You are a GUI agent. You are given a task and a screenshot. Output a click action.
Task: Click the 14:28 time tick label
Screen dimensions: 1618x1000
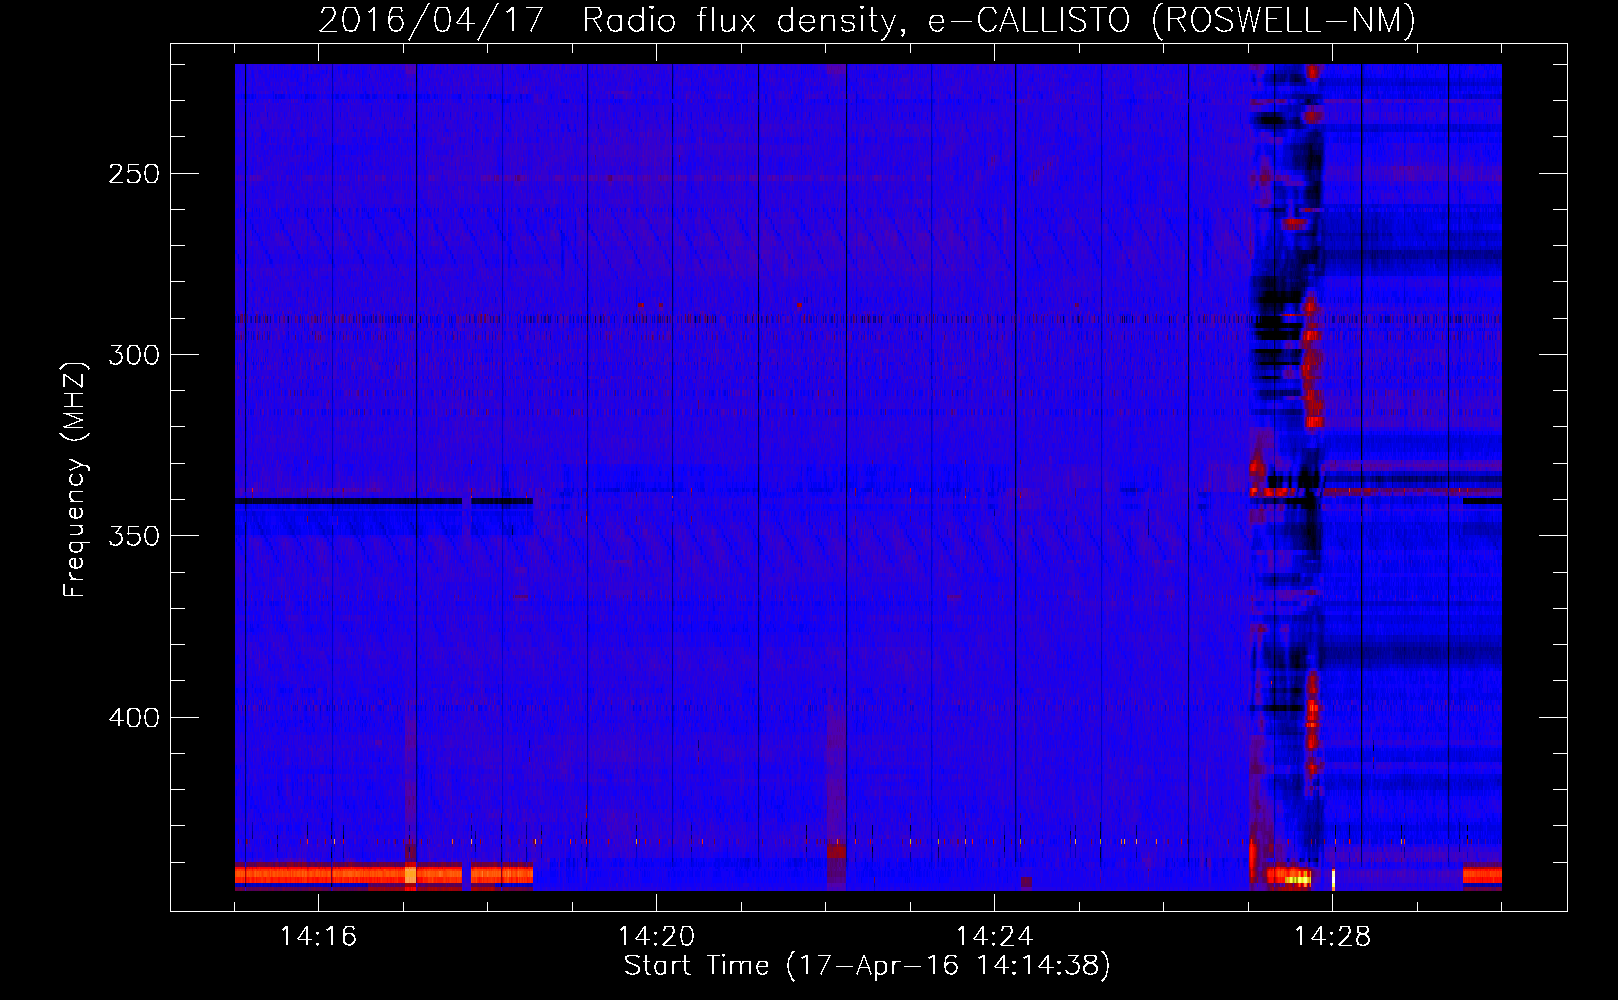[x=1332, y=937]
